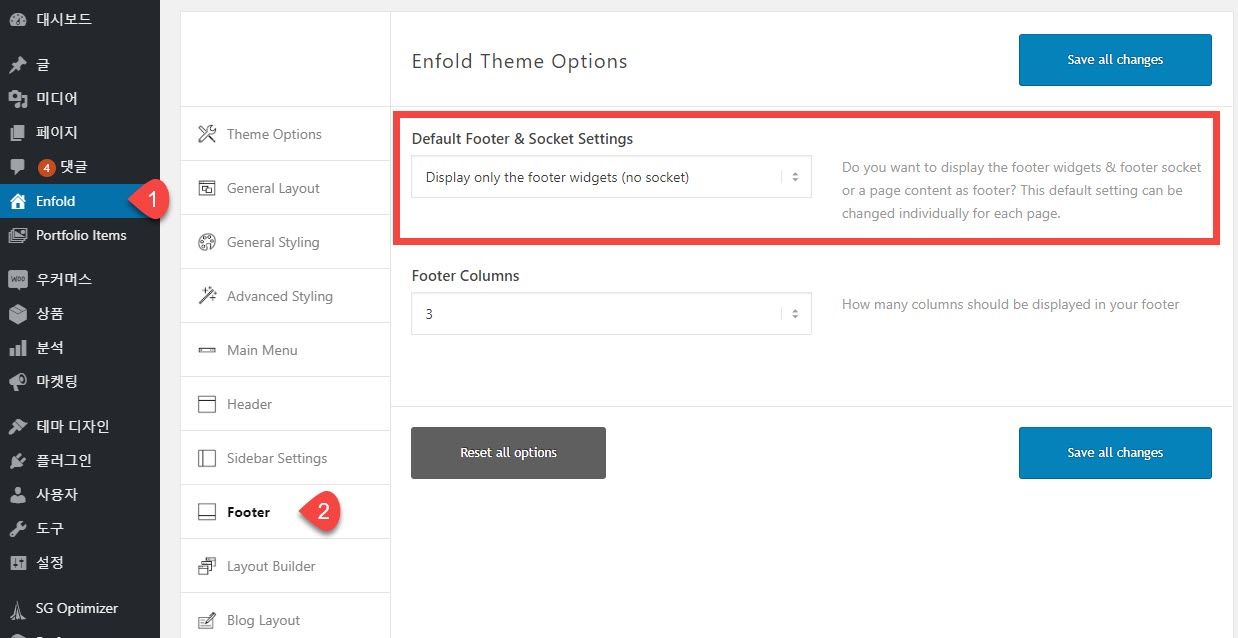1238x638 pixels.
Task: Click the megaphone icon beside 마케팅
Action: click(x=17, y=382)
